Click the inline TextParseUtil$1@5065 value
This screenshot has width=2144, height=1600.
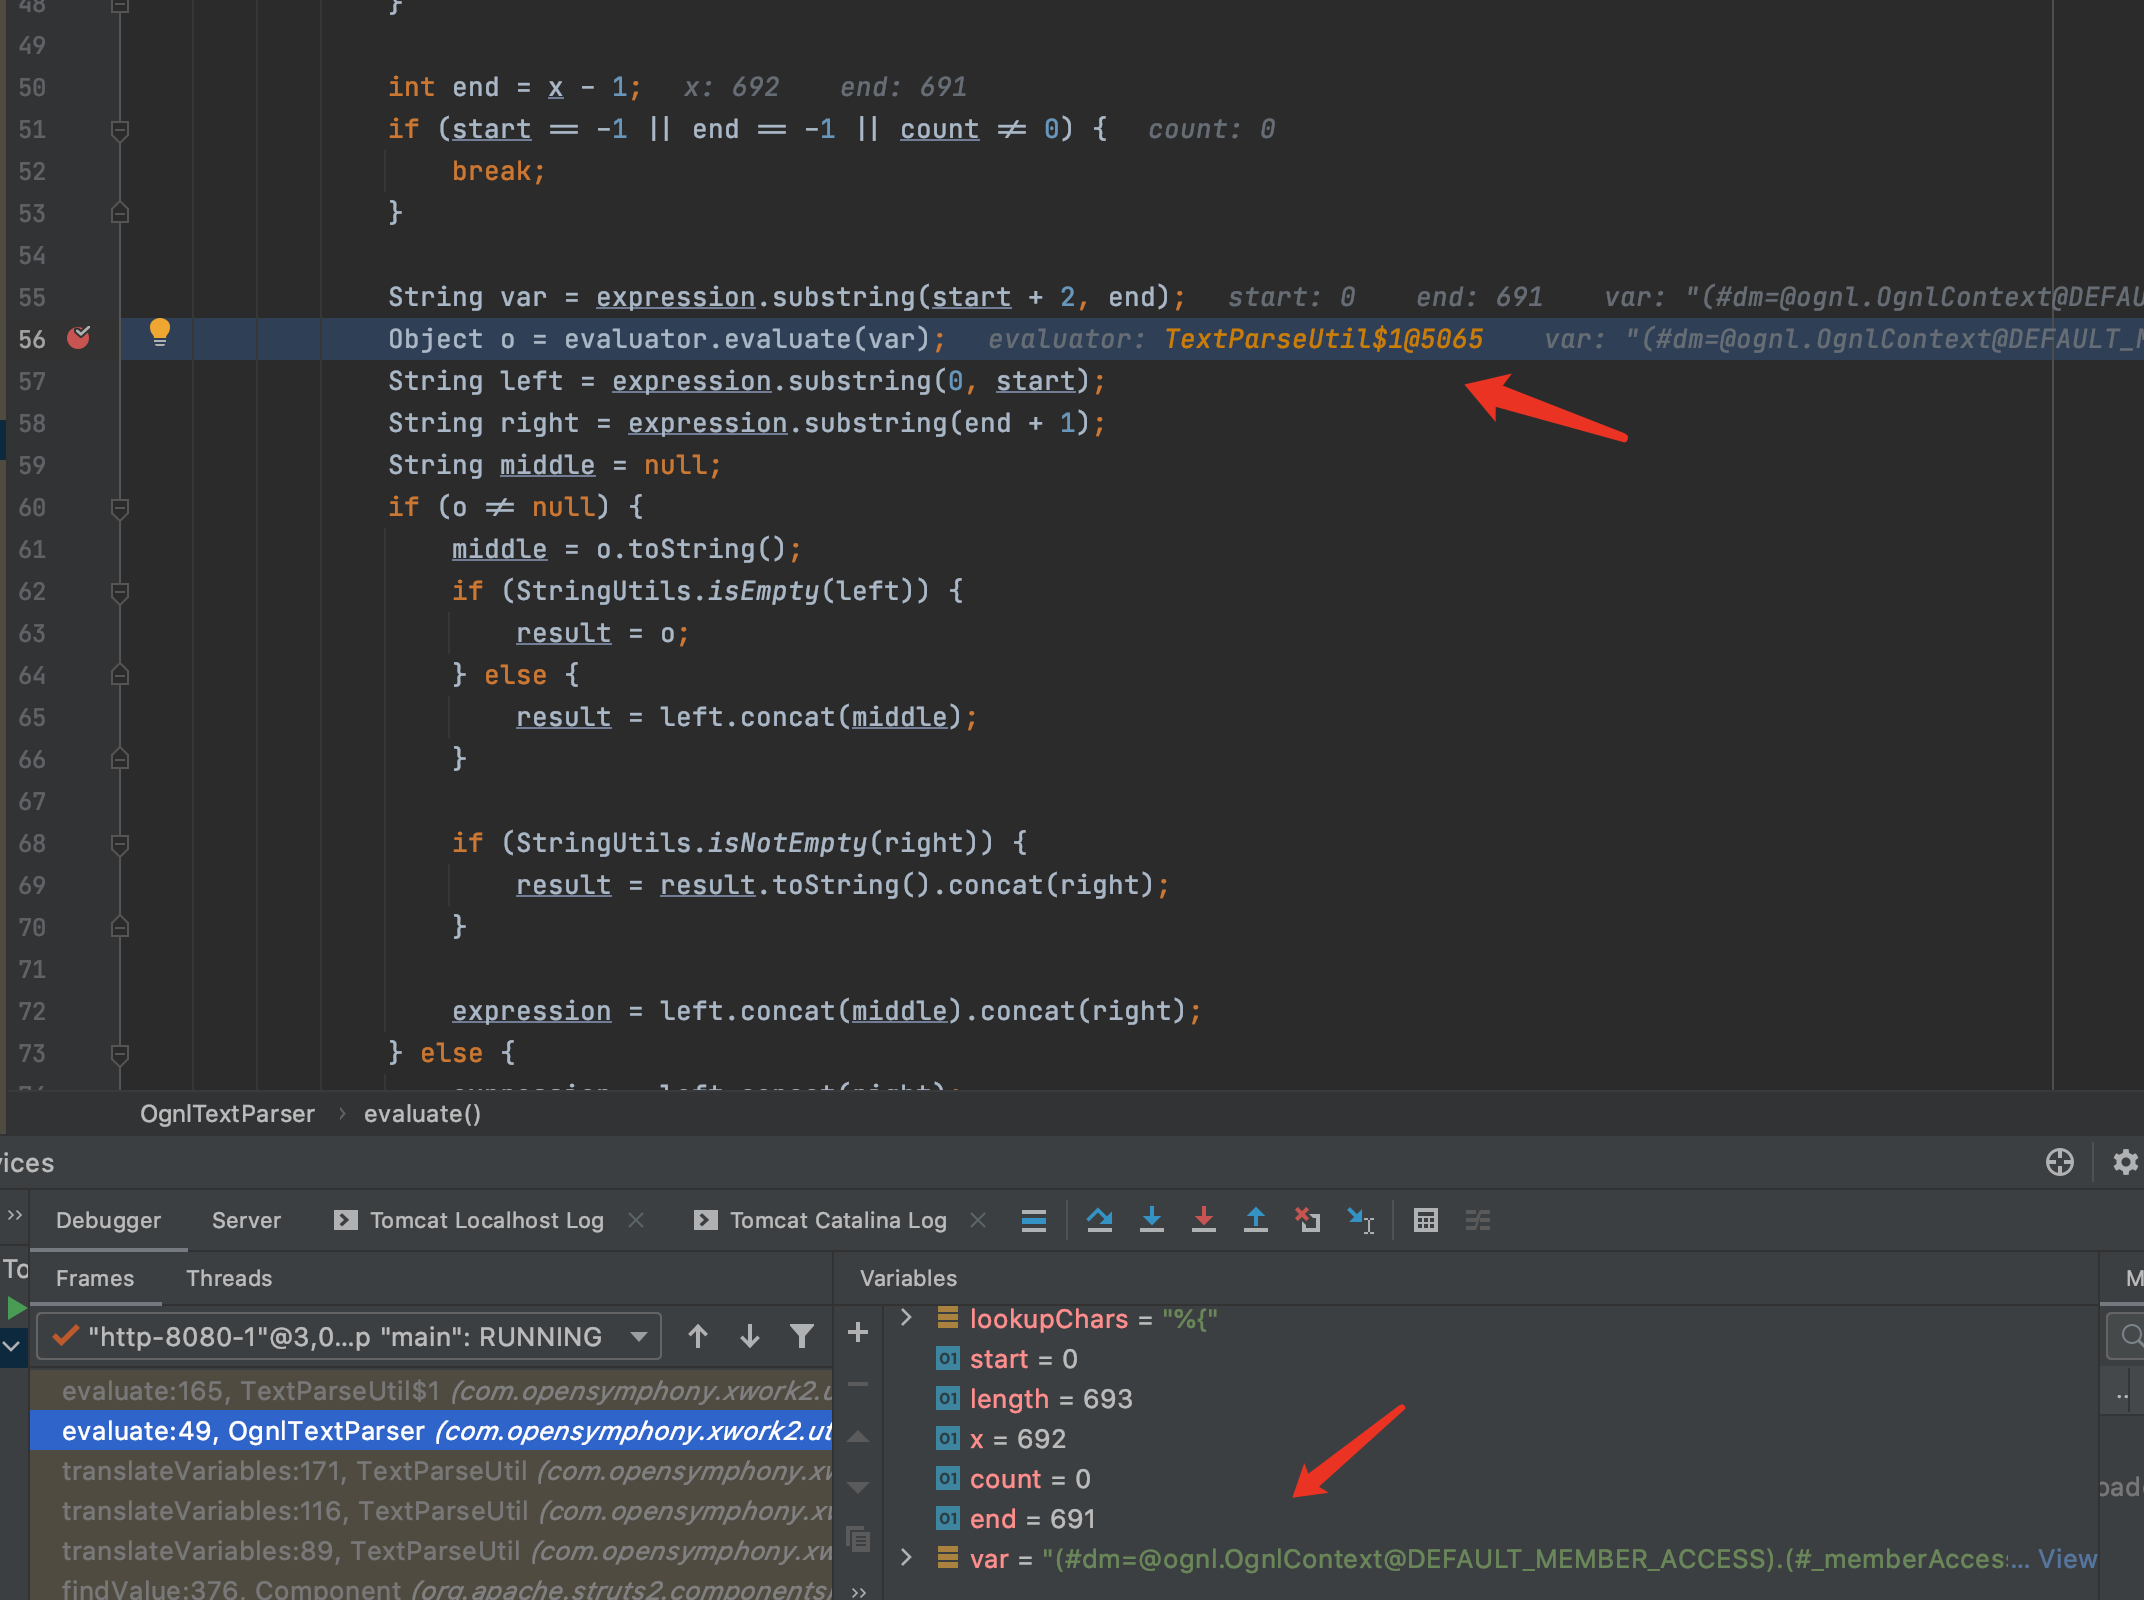1323,339
